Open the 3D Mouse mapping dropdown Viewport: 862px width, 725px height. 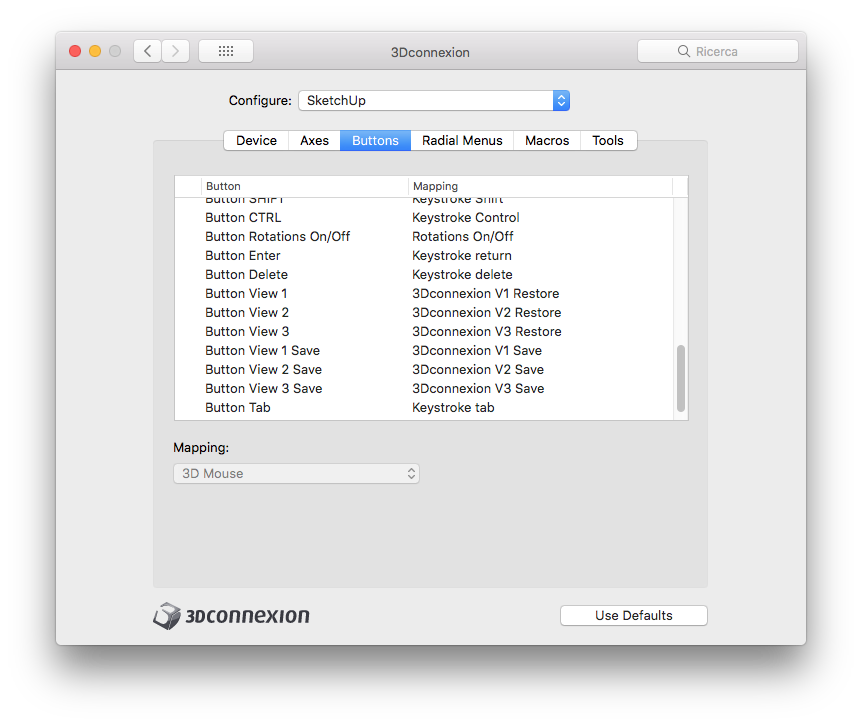click(x=296, y=474)
